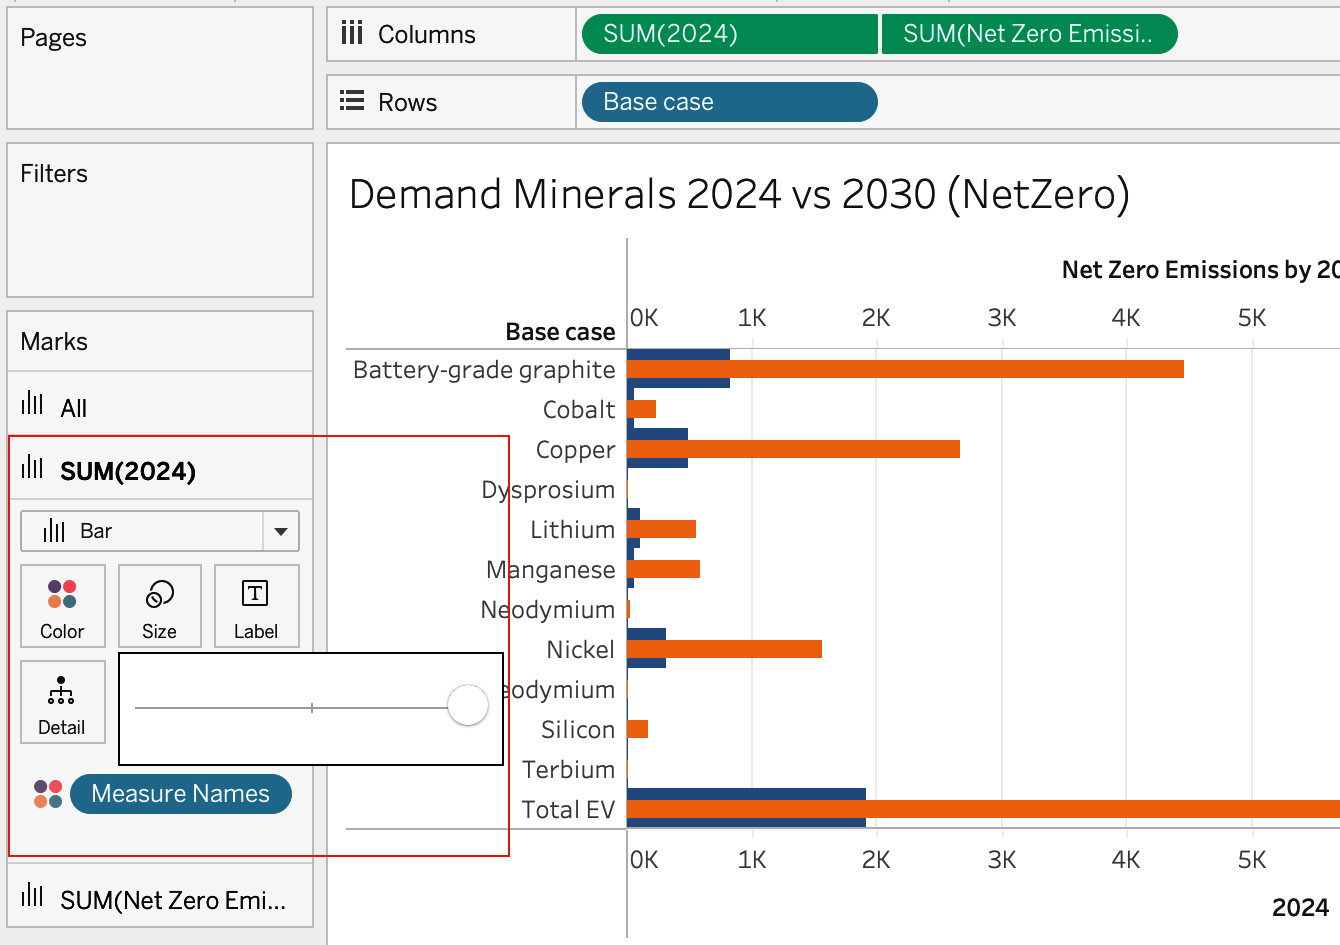Select SUM(Net Zero Emissi.. pill in Columns

pos(1029,34)
